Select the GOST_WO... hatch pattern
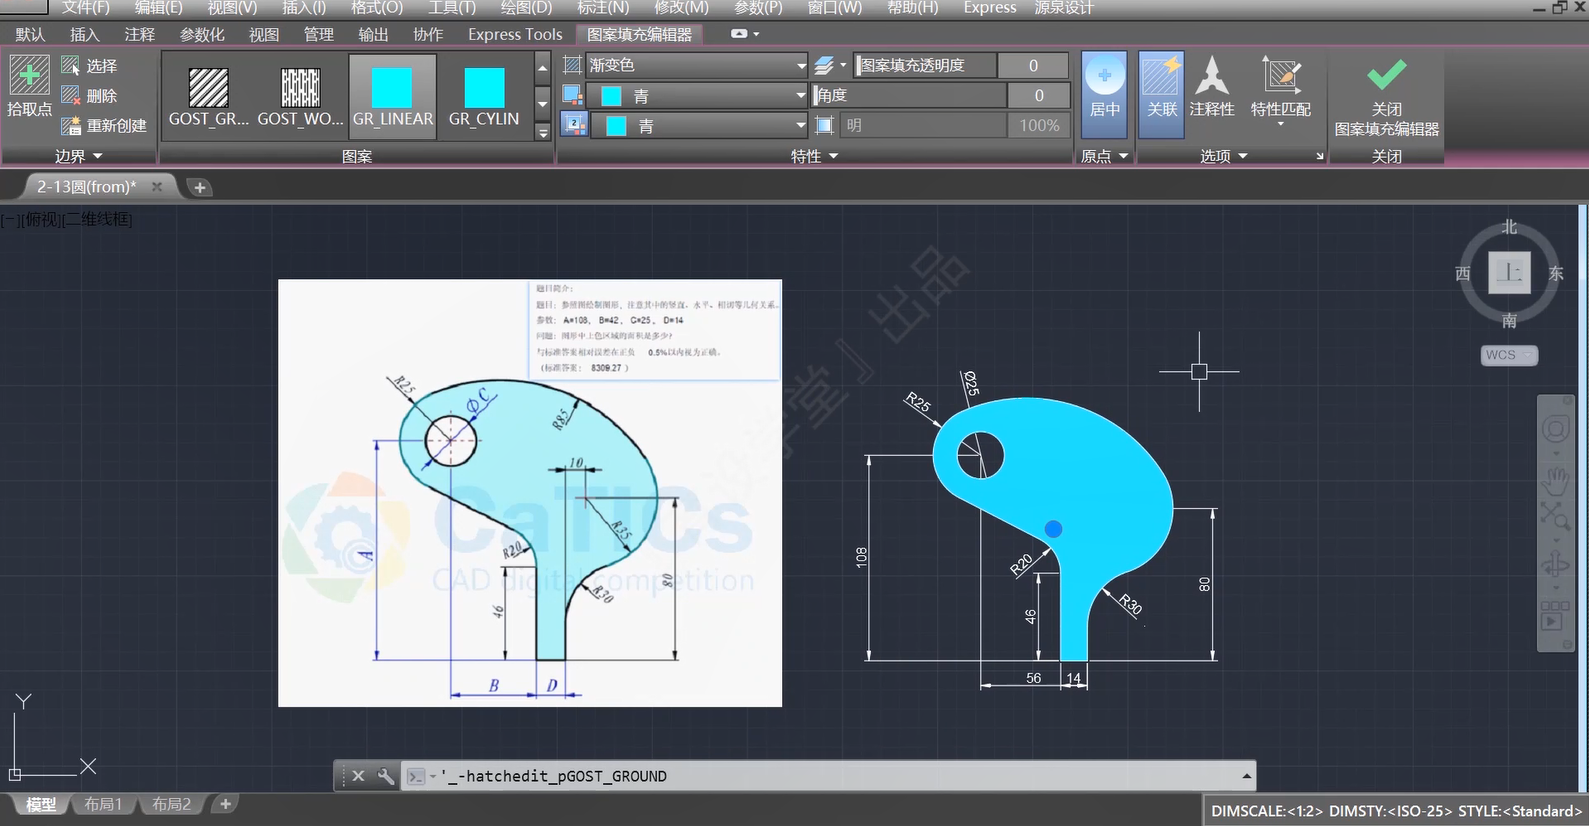Screen dimensions: 1589x826 click(x=300, y=97)
